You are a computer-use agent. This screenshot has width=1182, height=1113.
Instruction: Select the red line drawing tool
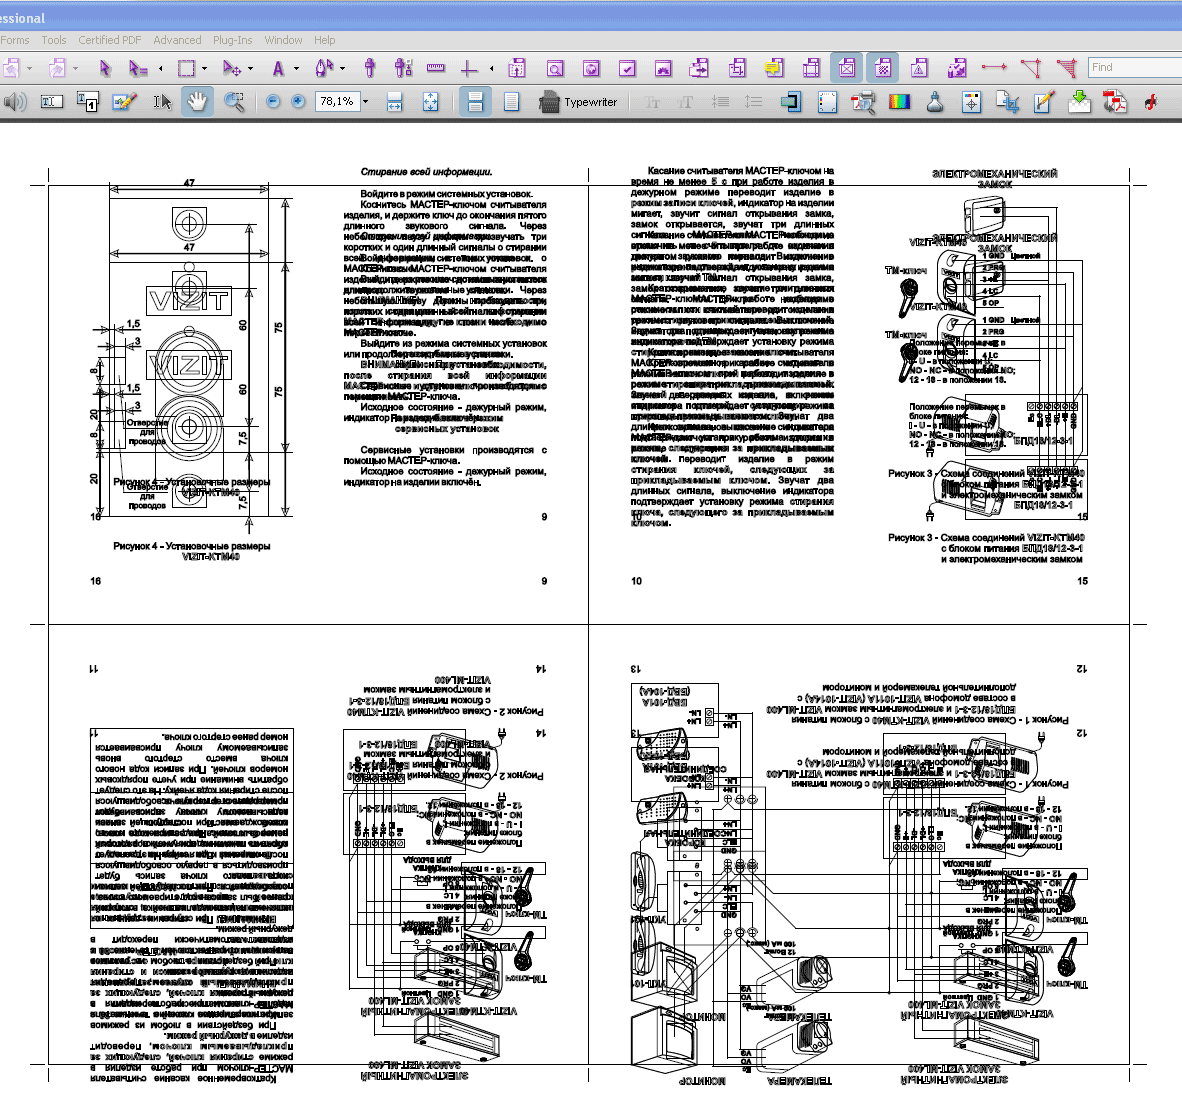coord(994,67)
